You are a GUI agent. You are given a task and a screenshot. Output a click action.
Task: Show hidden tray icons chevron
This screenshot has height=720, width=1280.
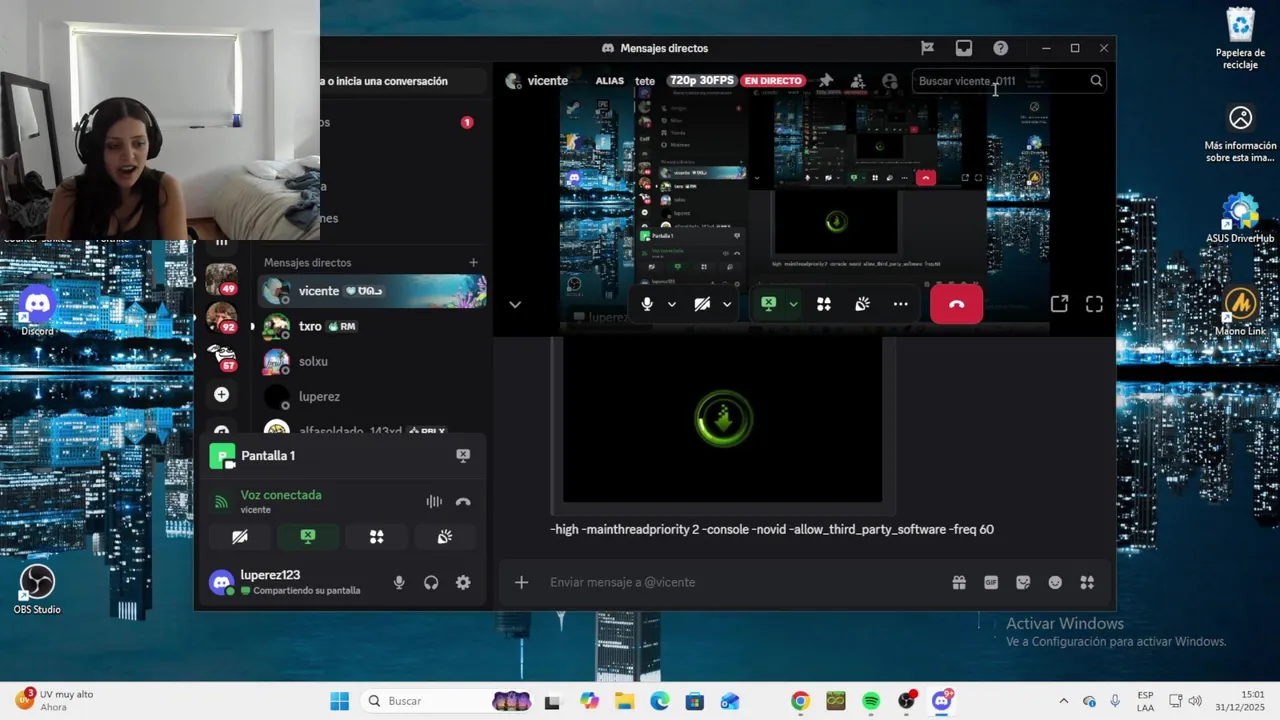point(1063,701)
